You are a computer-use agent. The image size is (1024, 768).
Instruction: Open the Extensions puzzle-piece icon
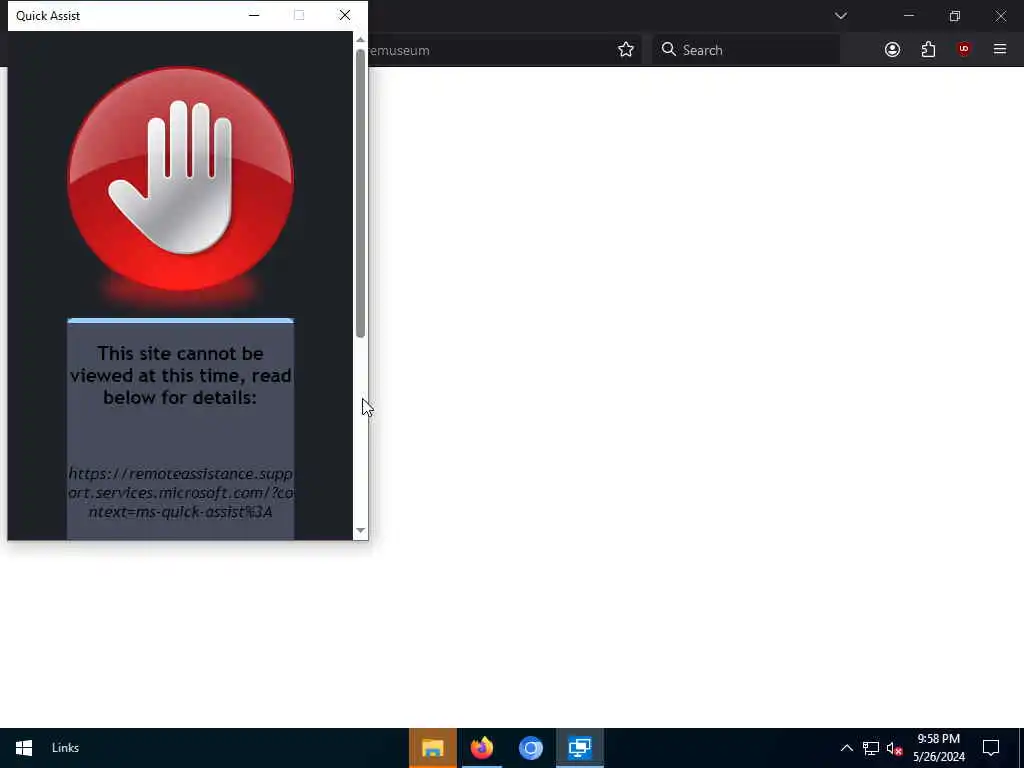pos(928,50)
